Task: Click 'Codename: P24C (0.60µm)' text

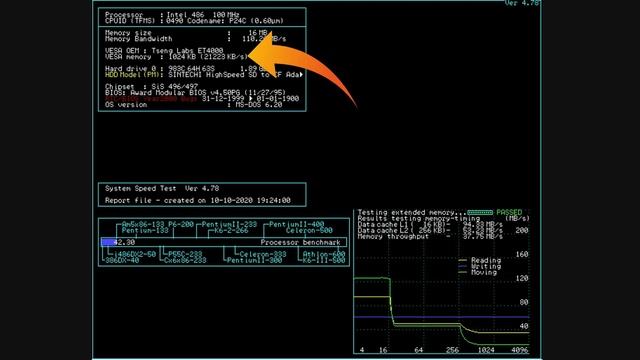Action: (235, 21)
